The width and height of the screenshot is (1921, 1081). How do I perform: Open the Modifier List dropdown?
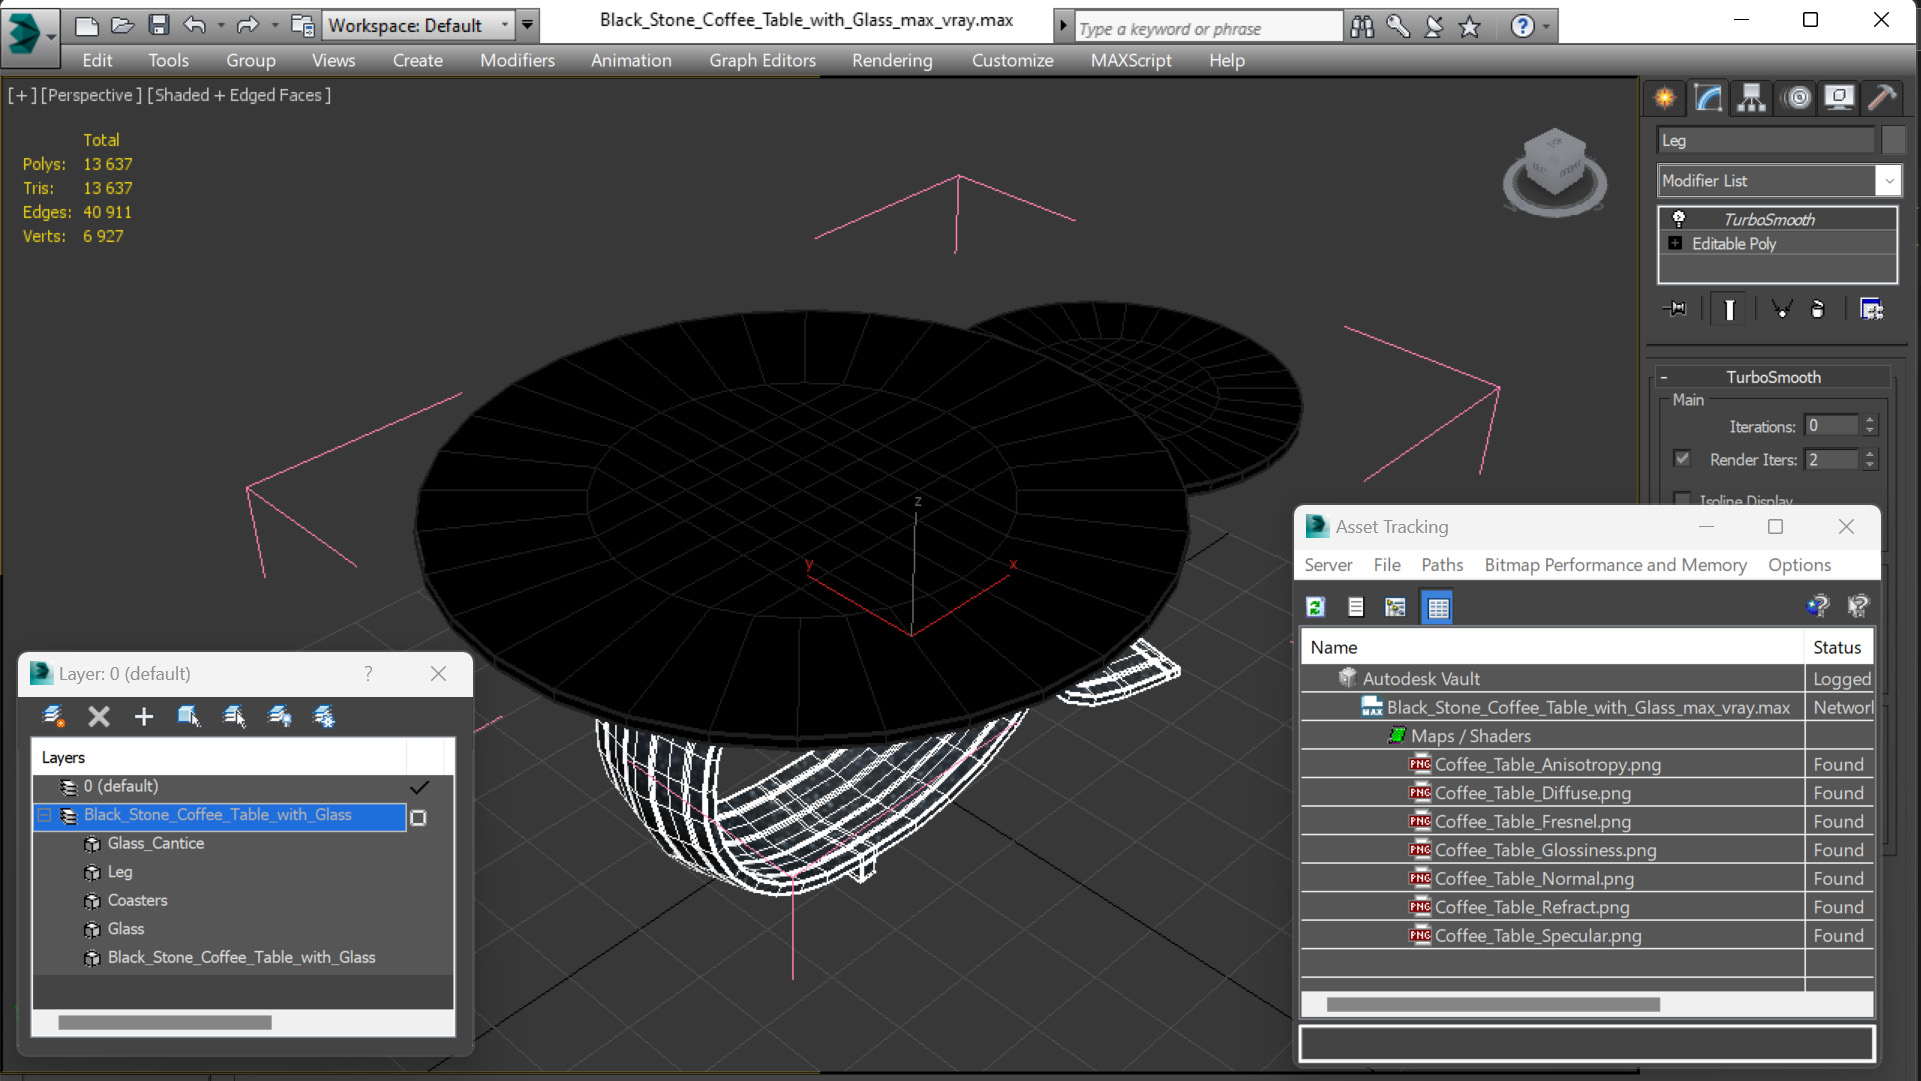(1888, 181)
